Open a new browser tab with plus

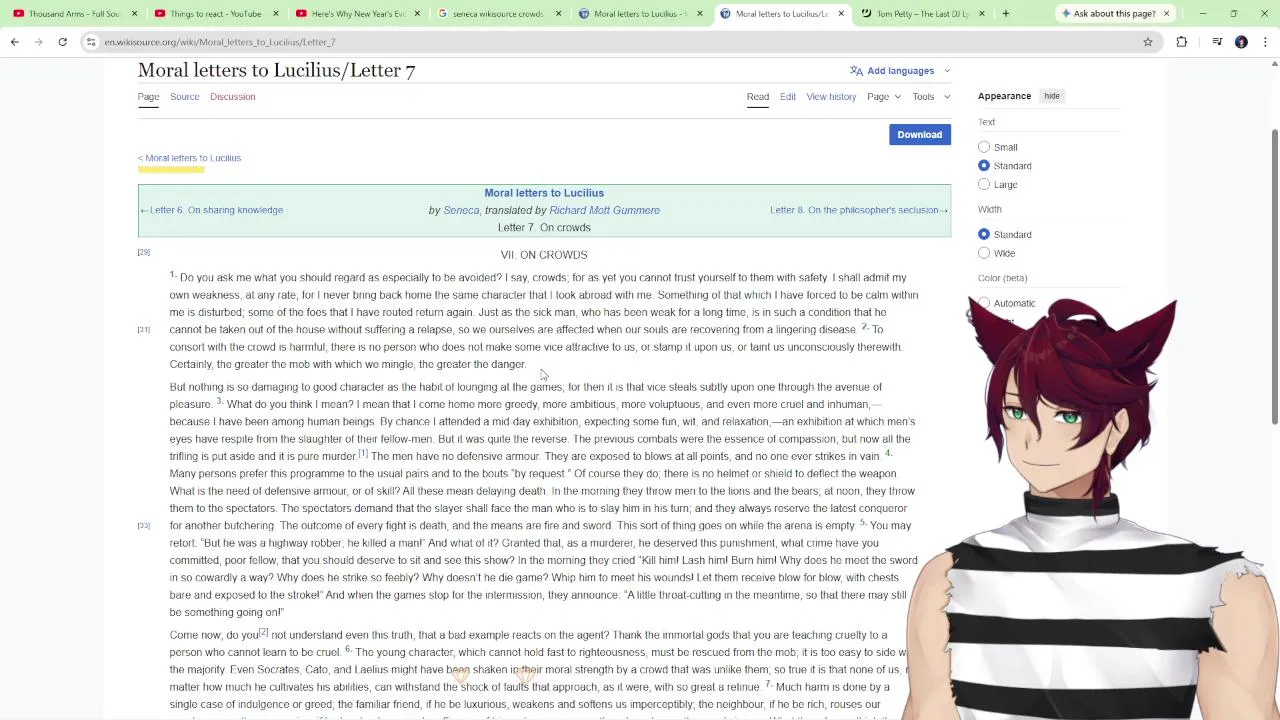[x=1006, y=14]
